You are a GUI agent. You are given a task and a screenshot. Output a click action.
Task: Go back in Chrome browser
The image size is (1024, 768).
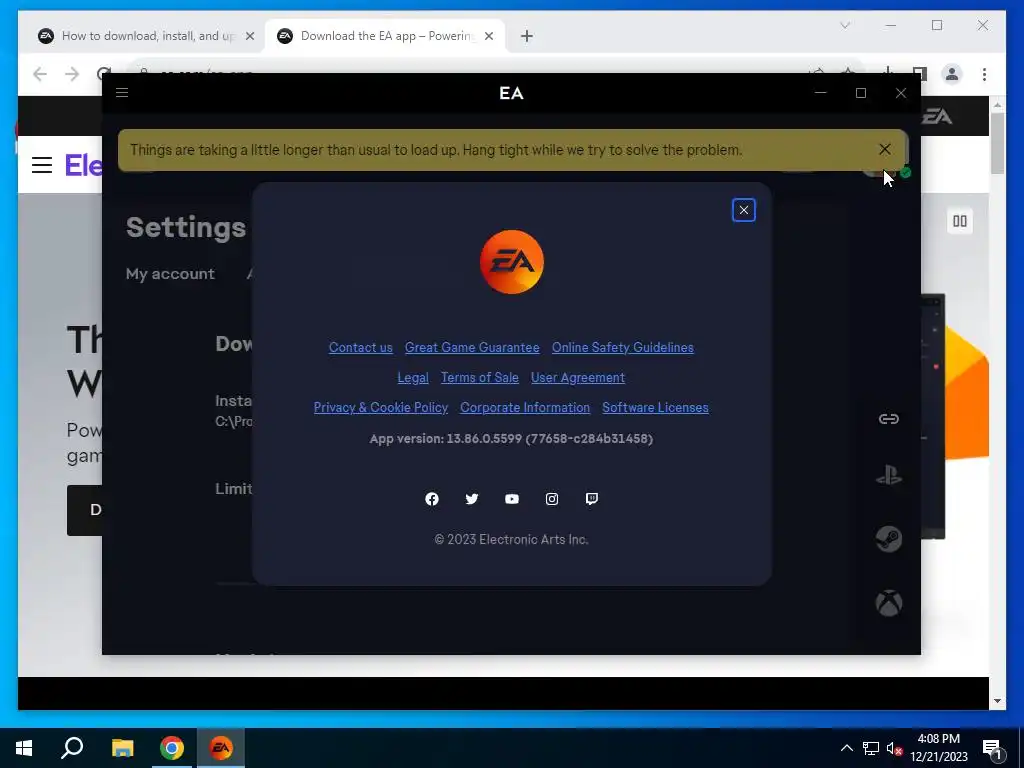40,74
